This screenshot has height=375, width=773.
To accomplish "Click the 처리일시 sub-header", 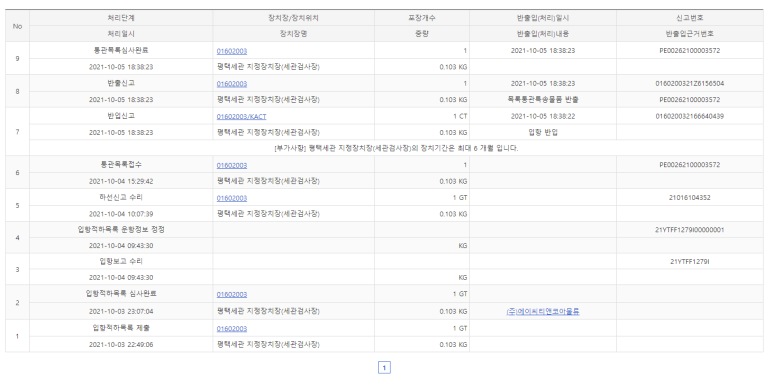I will [121, 34].
